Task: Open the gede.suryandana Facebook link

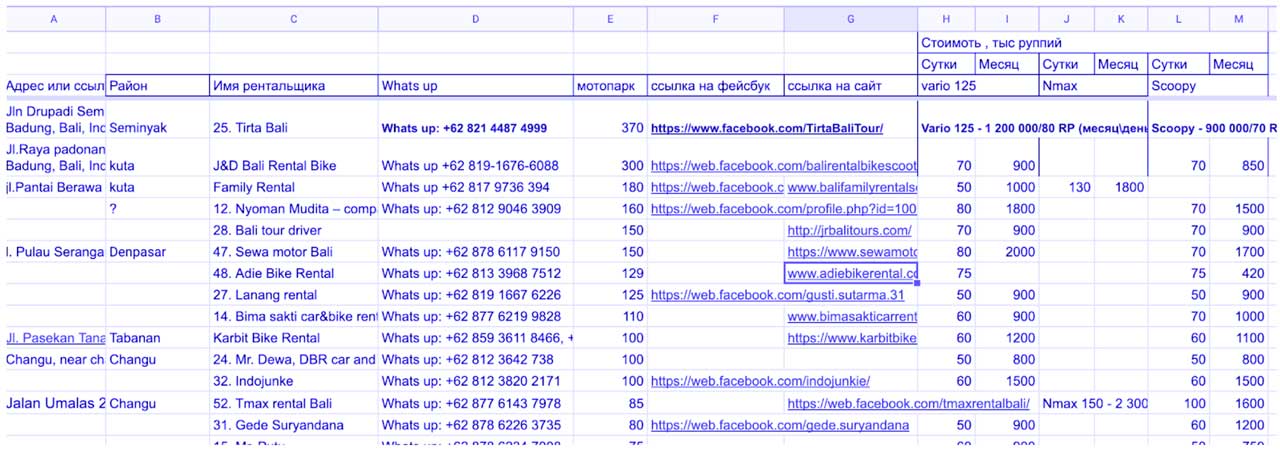Action: [779, 425]
